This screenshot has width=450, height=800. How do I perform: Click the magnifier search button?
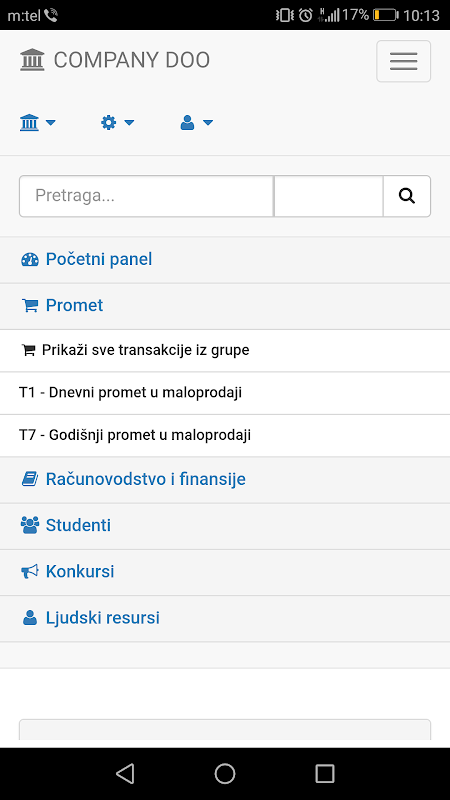click(x=407, y=196)
